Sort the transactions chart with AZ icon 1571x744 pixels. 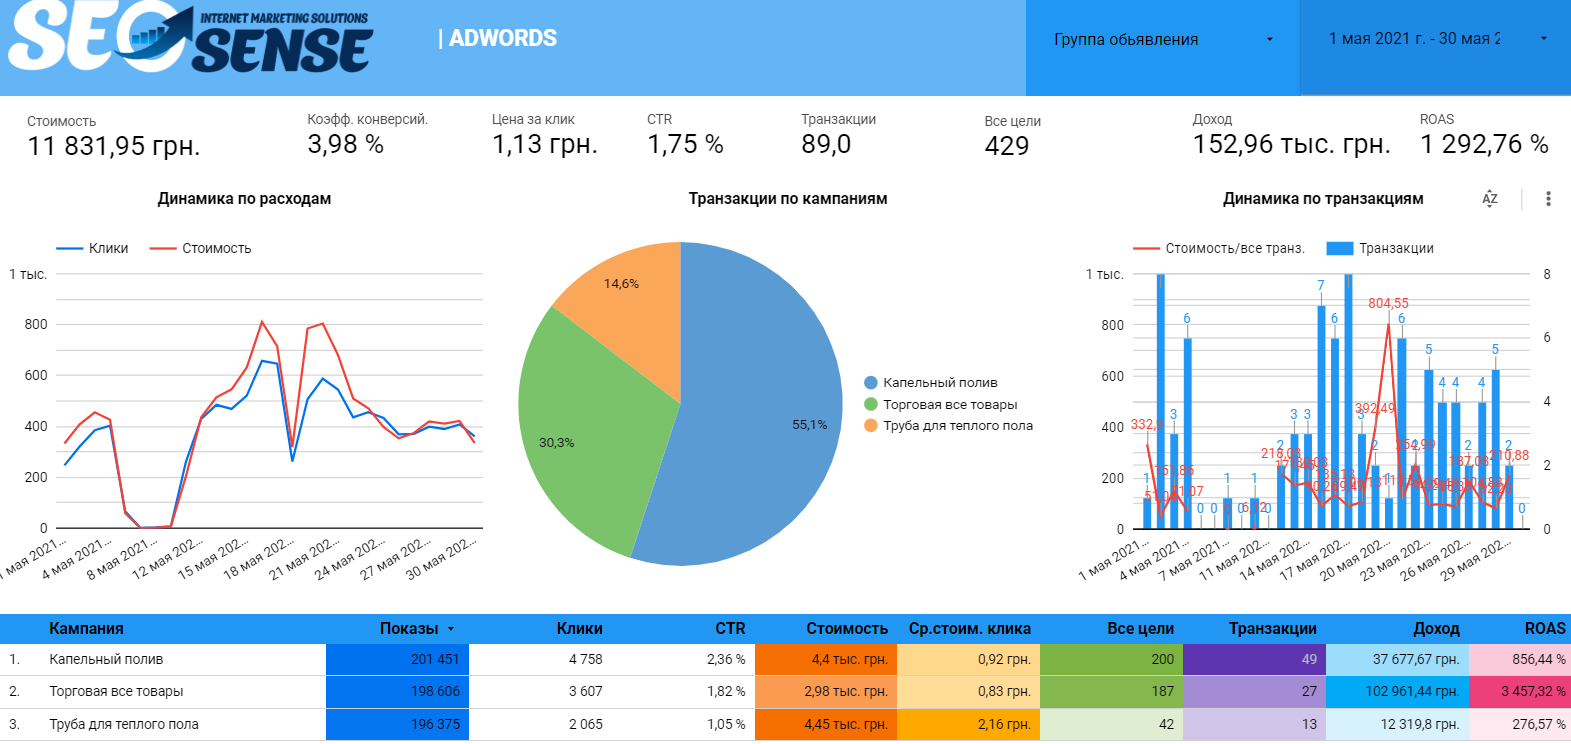point(1490,198)
